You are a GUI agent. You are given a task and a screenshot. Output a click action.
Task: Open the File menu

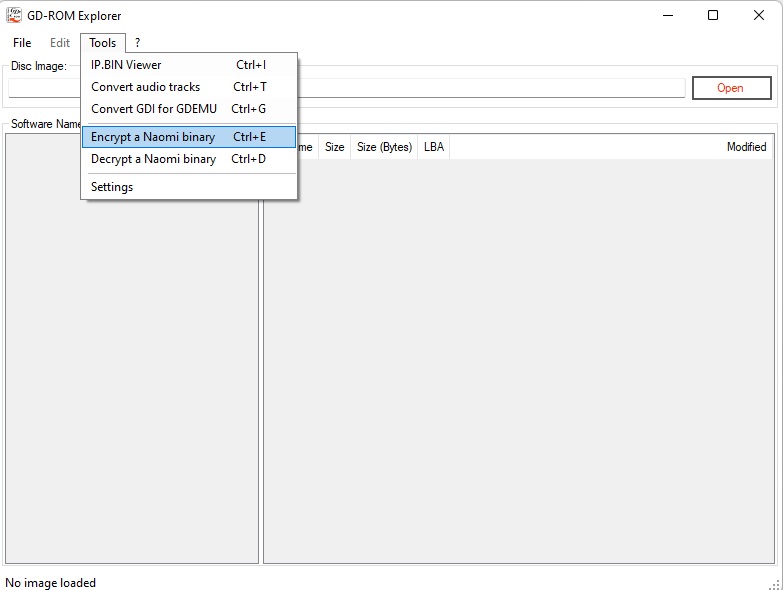[x=22, y=43]
